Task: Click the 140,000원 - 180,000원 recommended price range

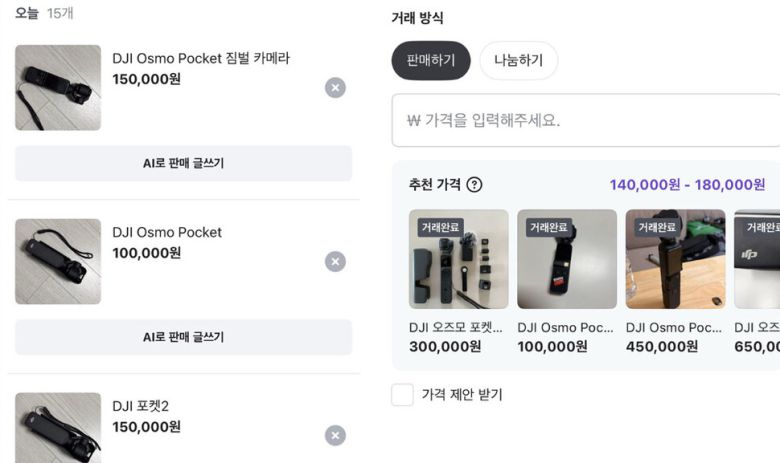Action: point(687,185)
